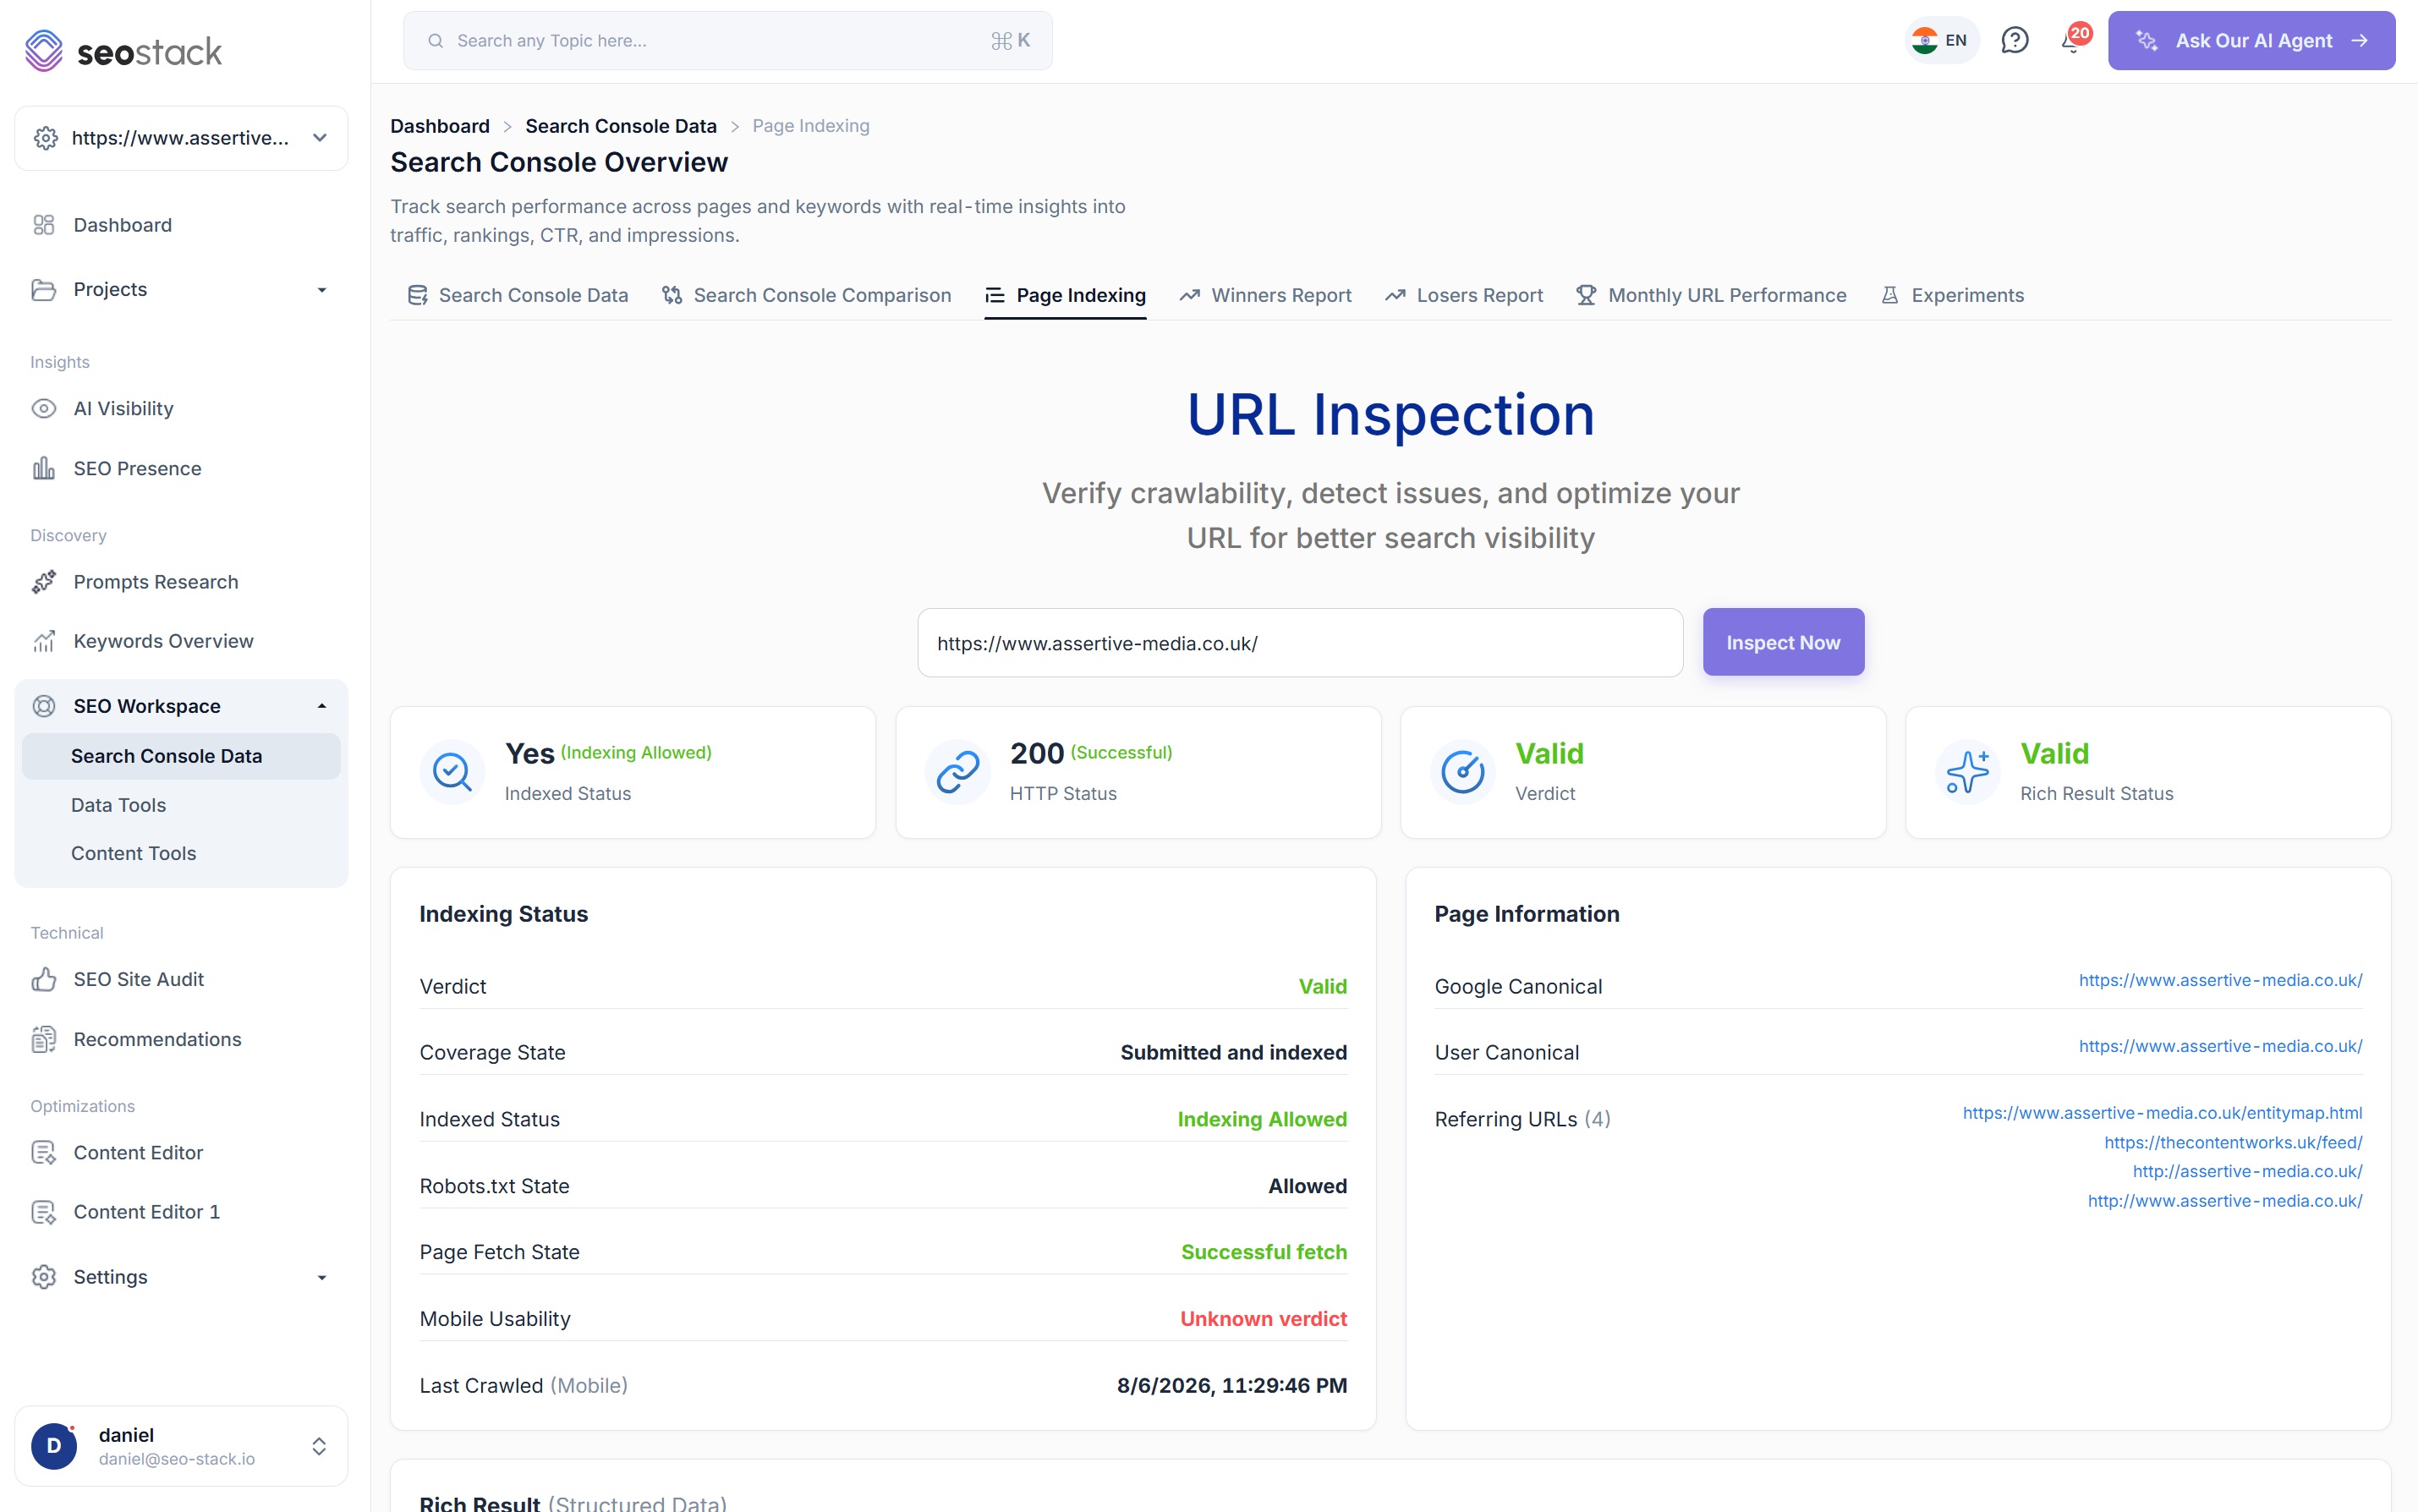Open the Dashboard sidebar item
The height and width of the screenshot is (1512, 2418).
pos(181,225)
